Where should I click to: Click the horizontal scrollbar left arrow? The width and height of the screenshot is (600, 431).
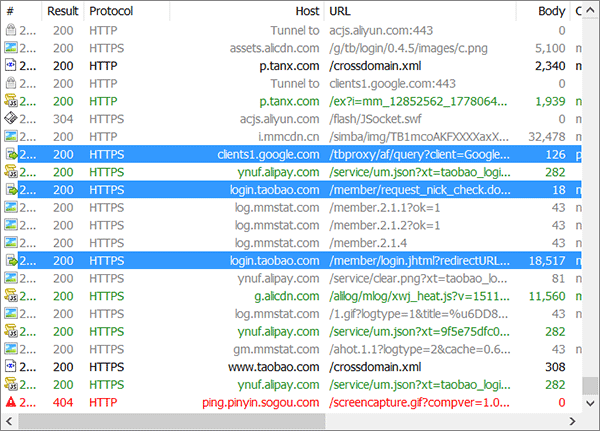[x=9, y=421]
